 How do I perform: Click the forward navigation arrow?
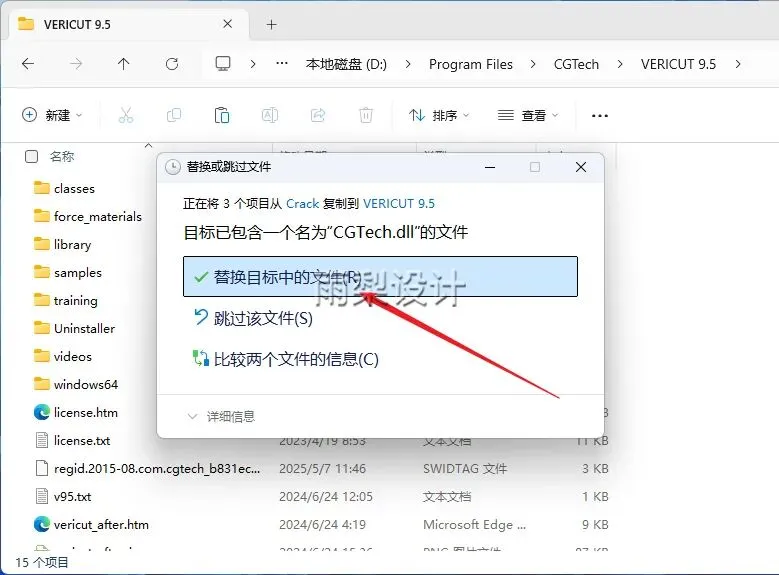(x=76, y=64)
